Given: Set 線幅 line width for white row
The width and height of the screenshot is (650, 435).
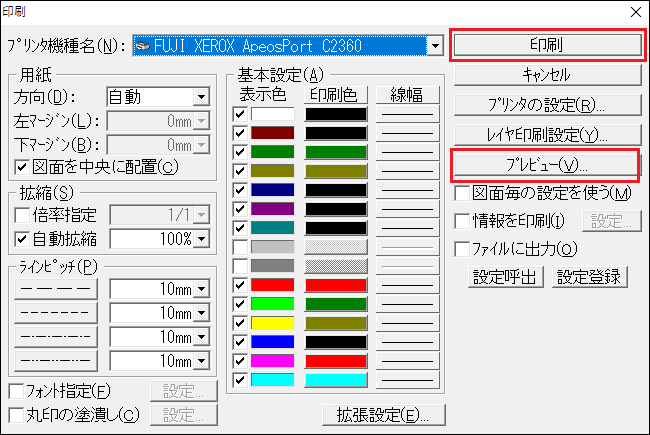Looking at the screenshot, I should (407, 114).
